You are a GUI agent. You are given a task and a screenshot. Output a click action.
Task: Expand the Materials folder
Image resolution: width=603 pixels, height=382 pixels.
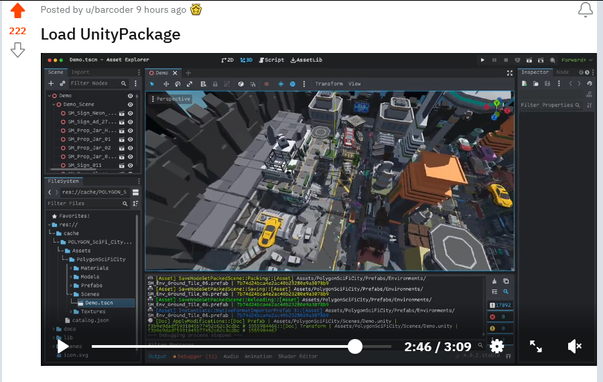71,268
